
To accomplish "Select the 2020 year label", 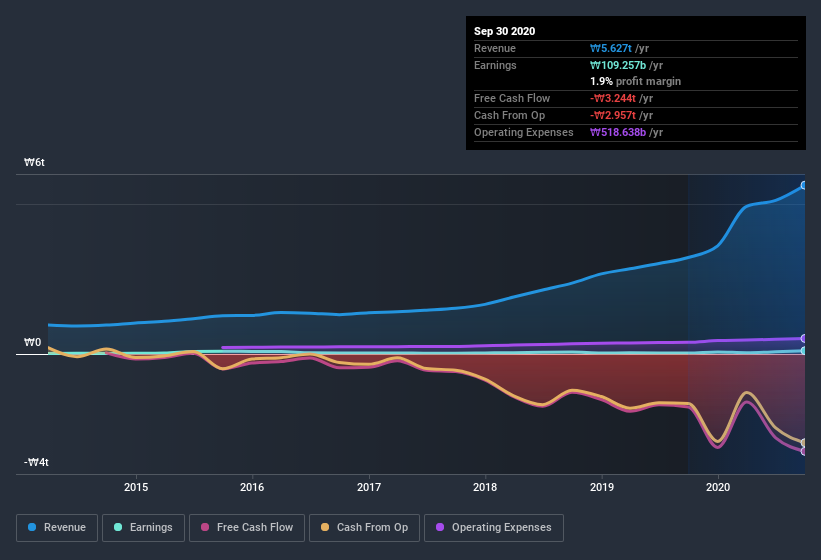I will pyautogui.click(x=718, y=488).
